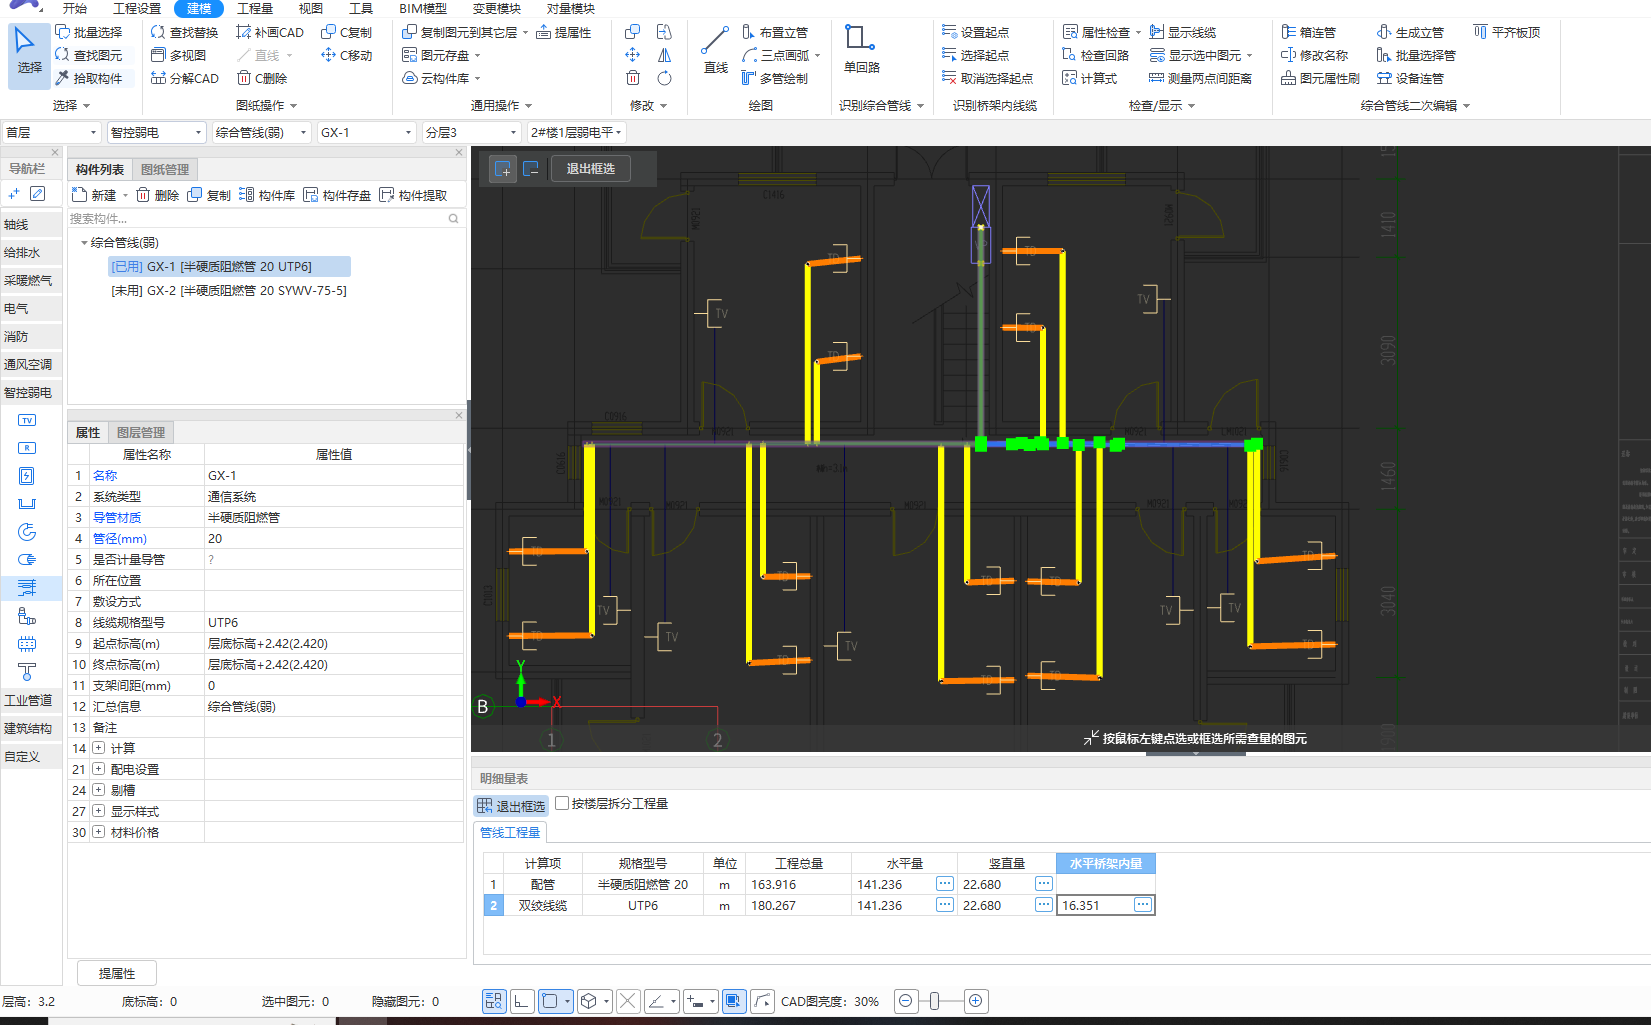Expand the 显示样式 property group

click(x=99, y=811)
